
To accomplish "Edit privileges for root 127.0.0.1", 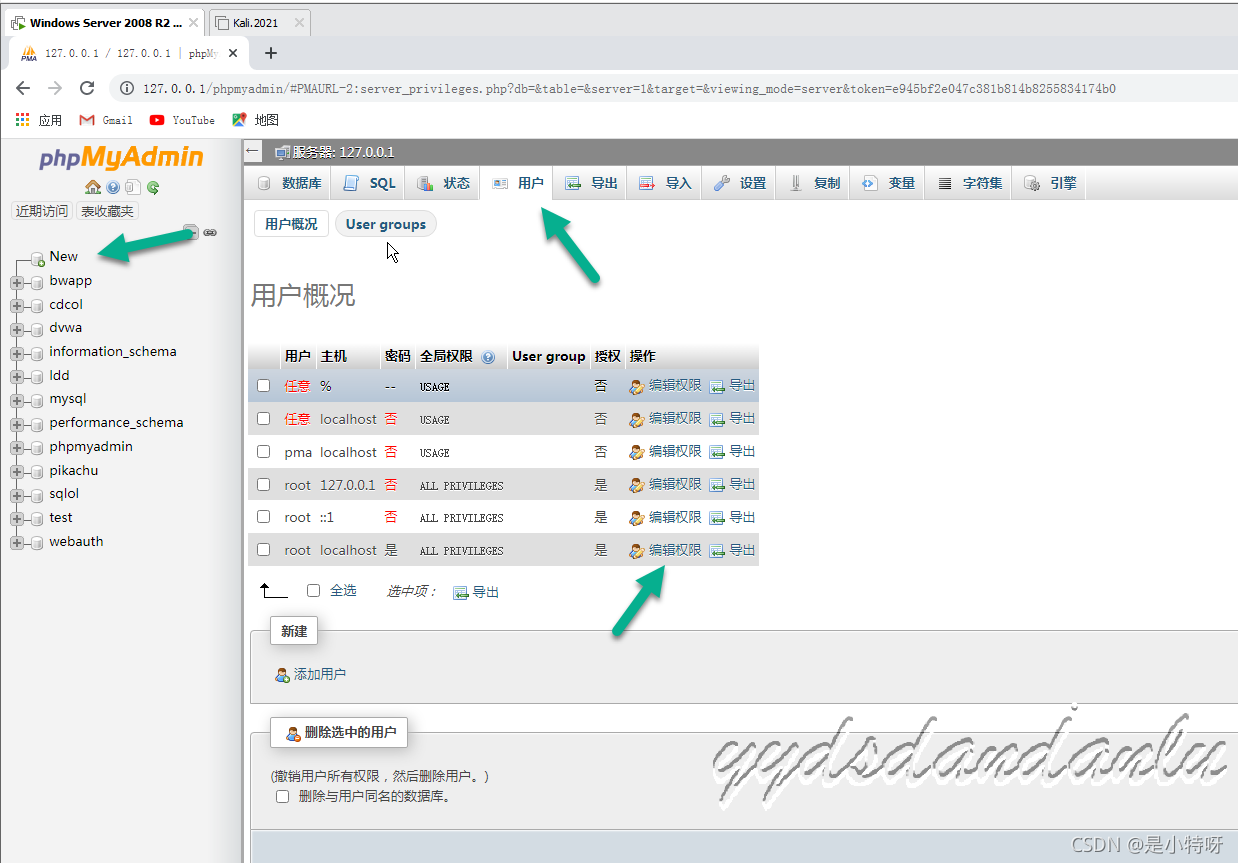I will 666,484.
